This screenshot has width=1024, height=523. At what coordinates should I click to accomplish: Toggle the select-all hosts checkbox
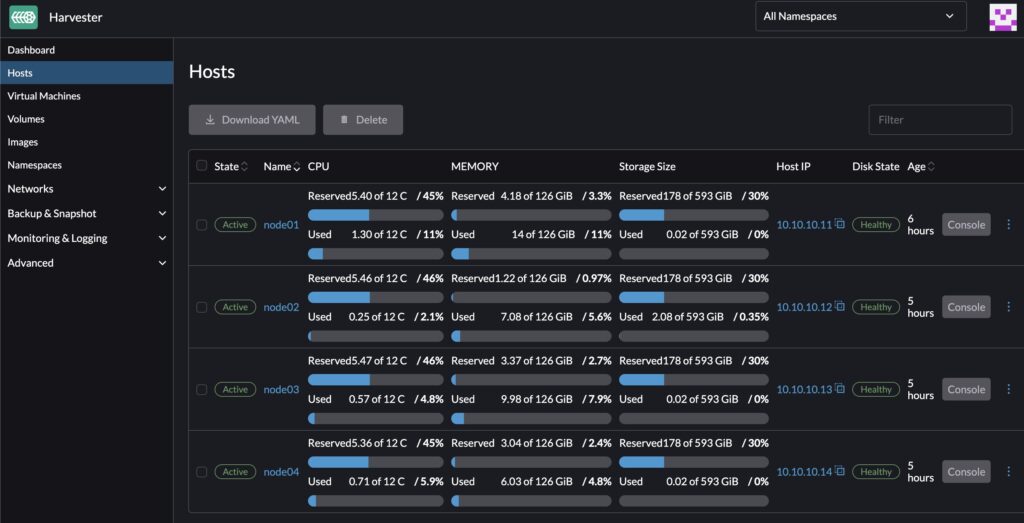click(x=202, y=166)
